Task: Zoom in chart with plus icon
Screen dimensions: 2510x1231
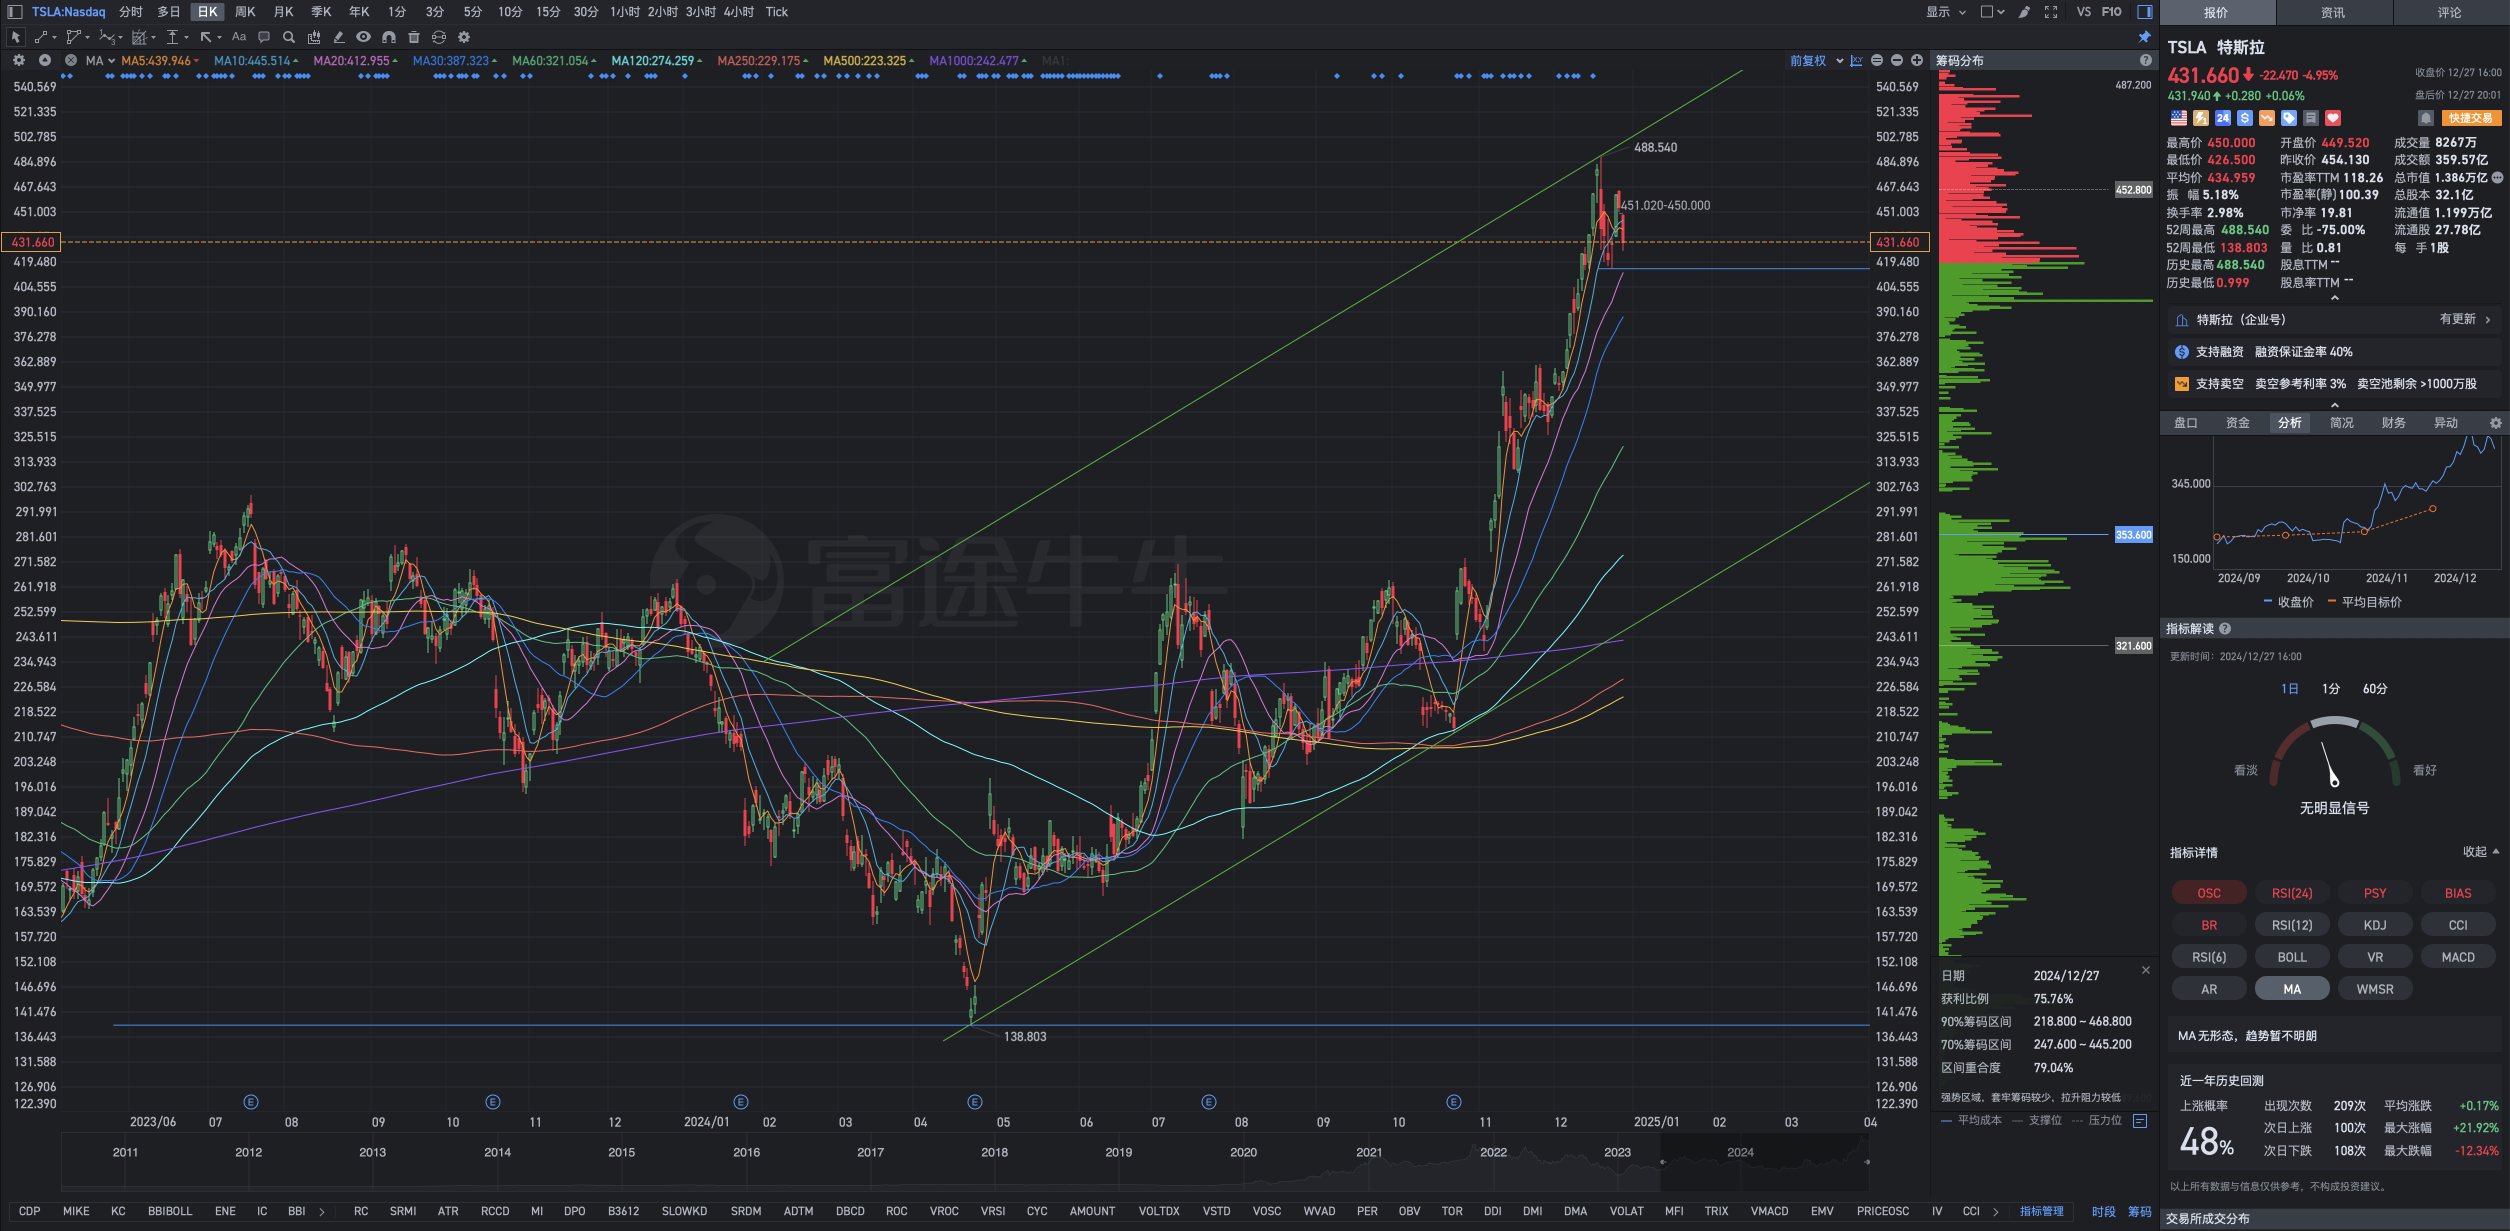Action: [x=1917, y=61]
